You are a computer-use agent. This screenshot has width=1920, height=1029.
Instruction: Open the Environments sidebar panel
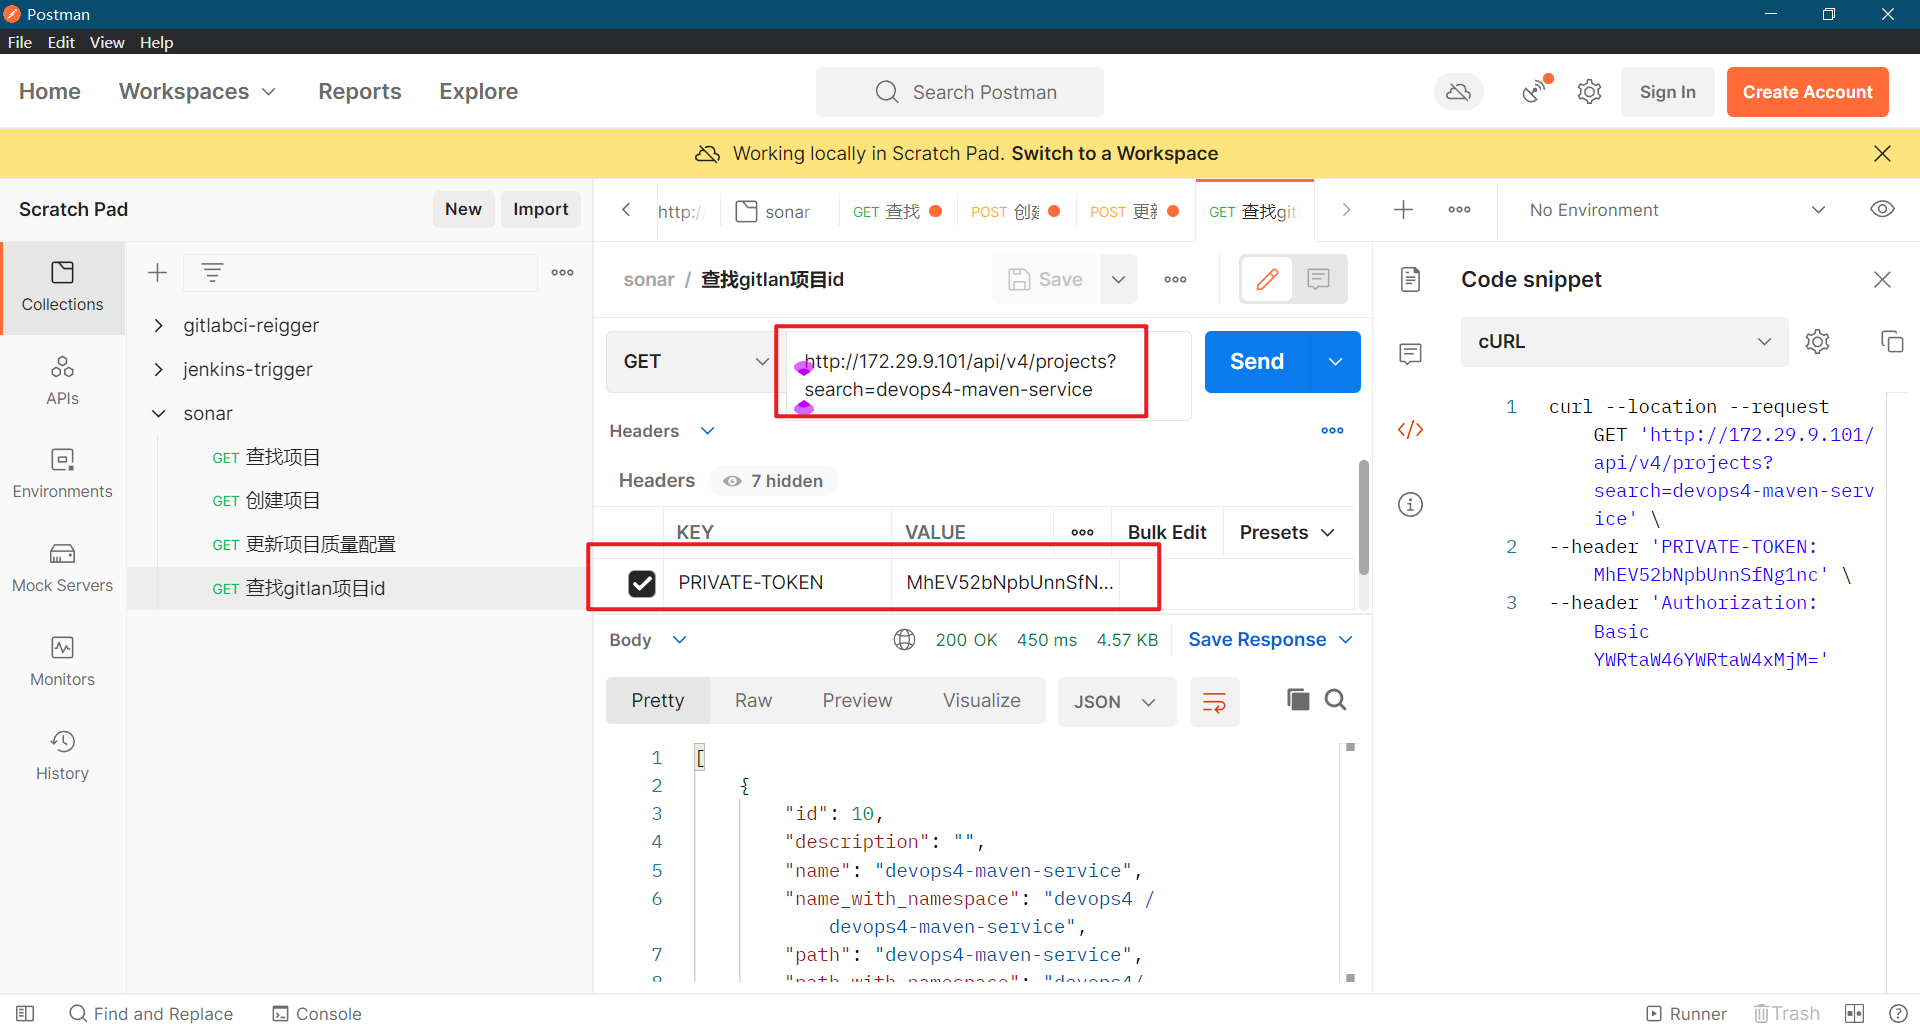pos(62,474)
